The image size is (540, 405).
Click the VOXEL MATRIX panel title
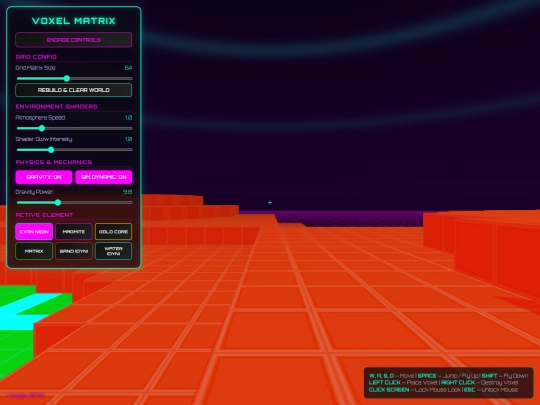(74, 21)
